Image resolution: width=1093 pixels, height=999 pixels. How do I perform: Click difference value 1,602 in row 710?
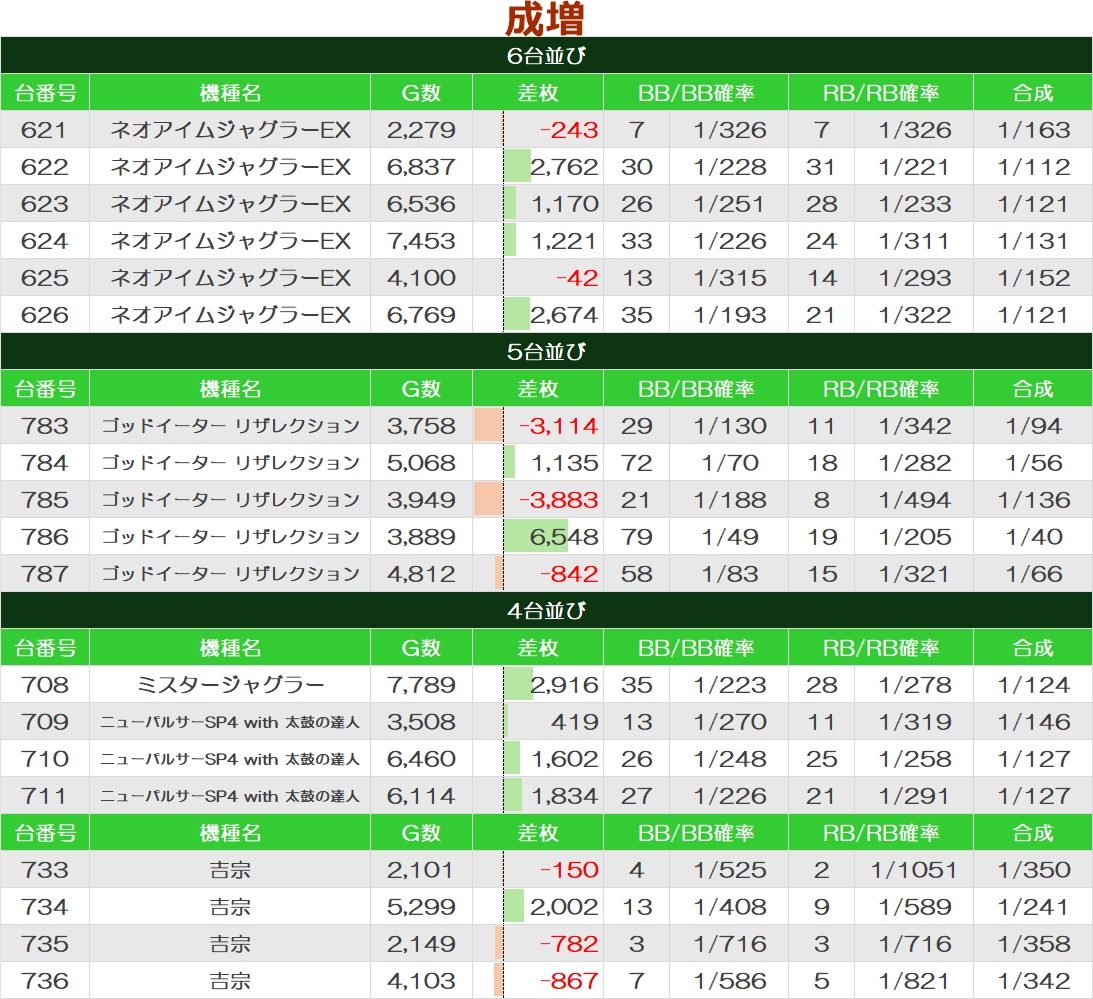tap(565, 758)
